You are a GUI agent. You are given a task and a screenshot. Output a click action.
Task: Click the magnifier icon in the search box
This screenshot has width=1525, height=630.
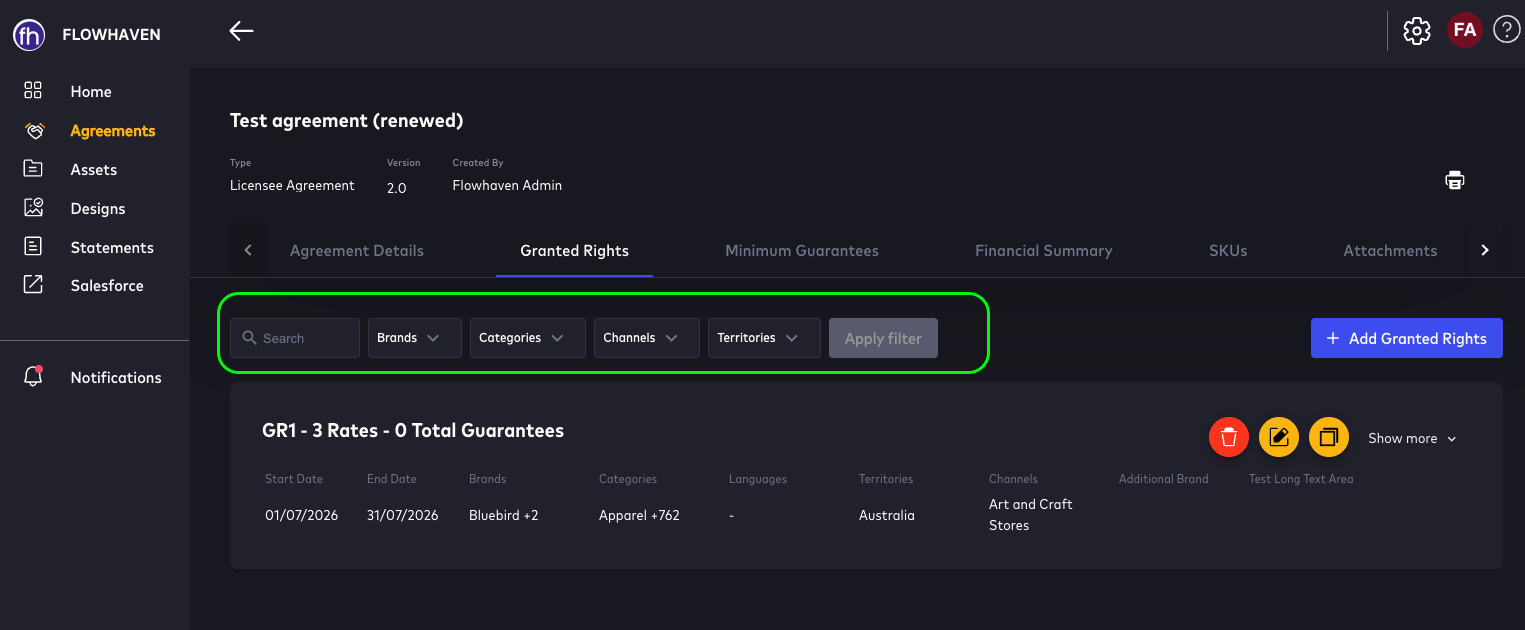(x=250, y=338)
